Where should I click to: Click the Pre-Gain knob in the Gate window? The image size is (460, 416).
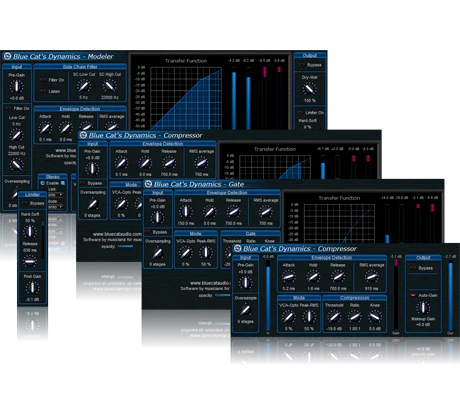coord(157,217)
